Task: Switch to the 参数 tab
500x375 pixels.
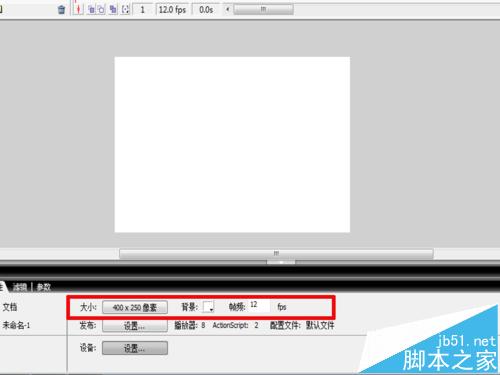Action: [x=44, y=287]
